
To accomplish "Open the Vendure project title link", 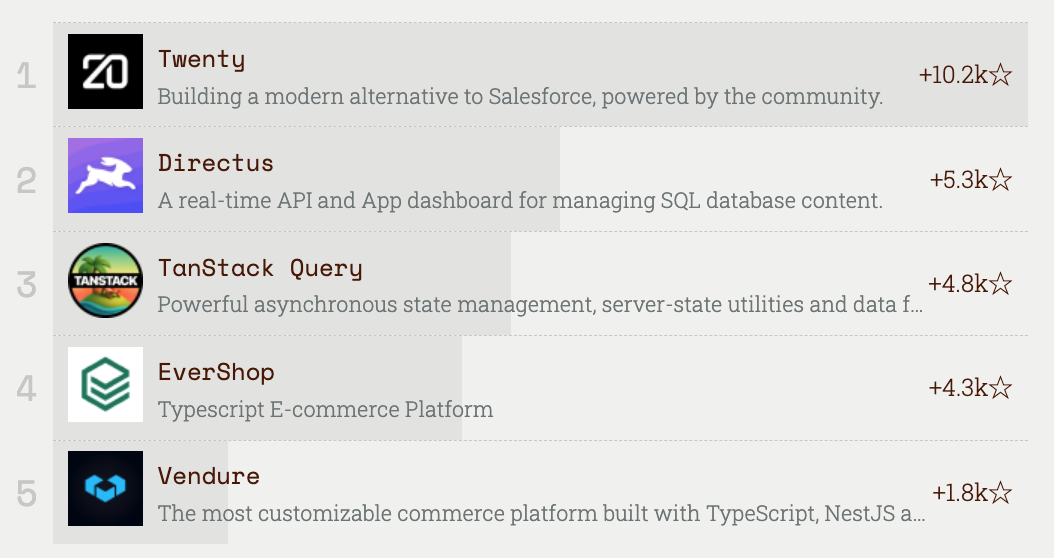I will pos(208,476).
